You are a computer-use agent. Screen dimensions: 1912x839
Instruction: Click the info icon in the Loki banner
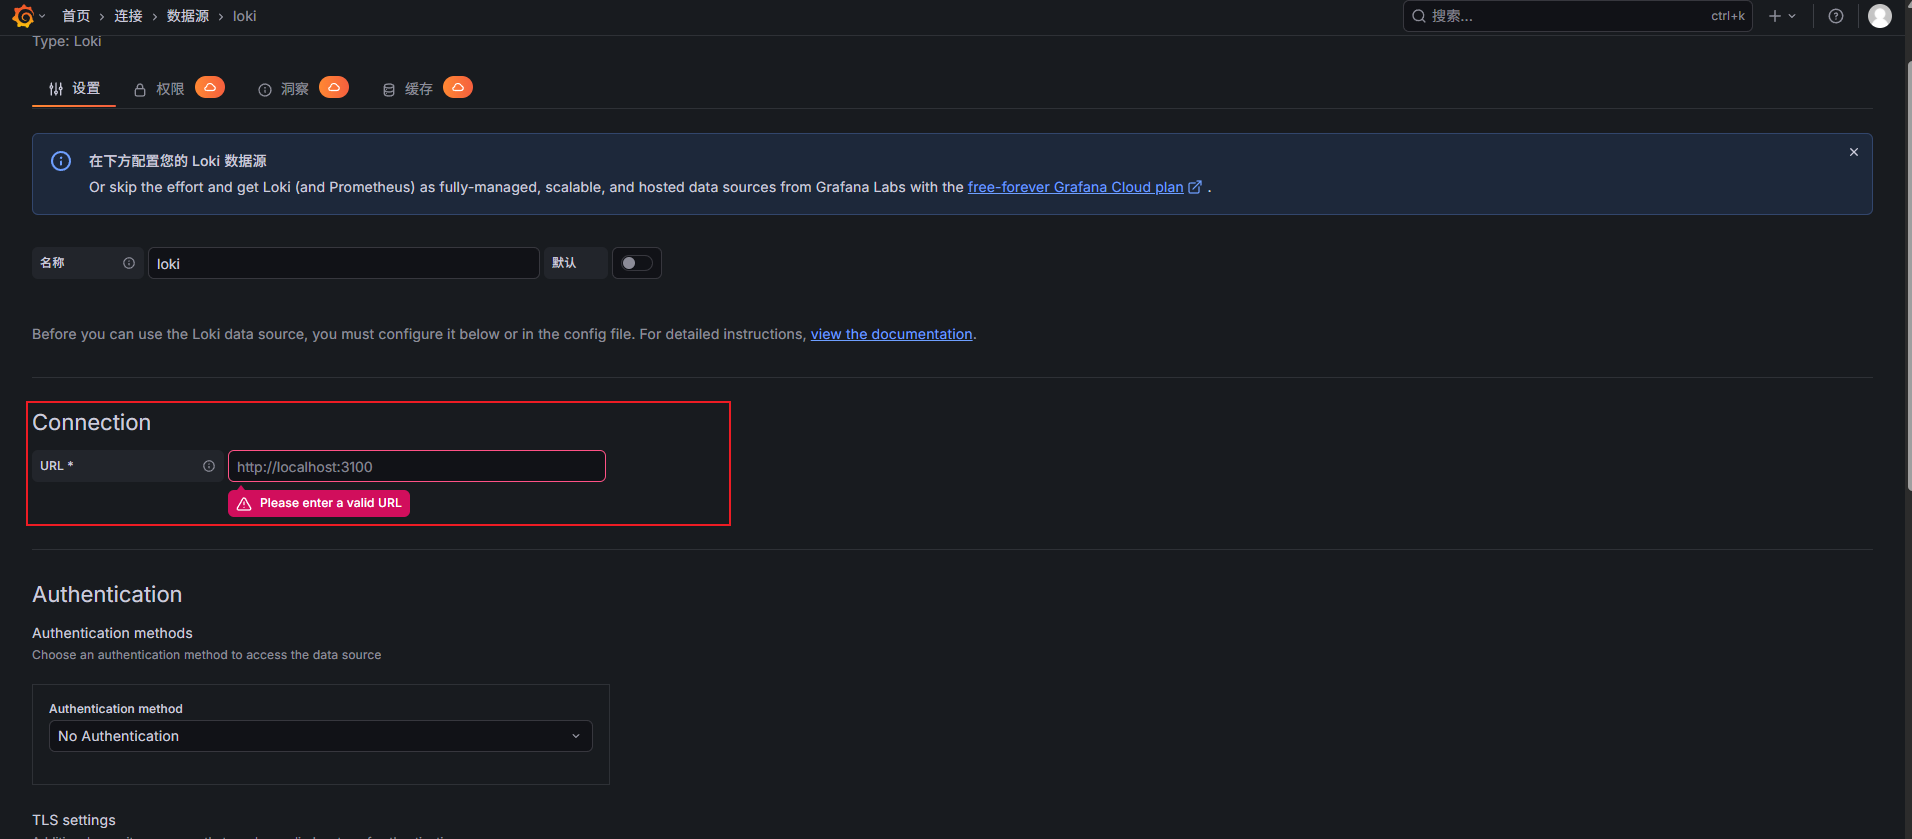(x=61, y=161)
